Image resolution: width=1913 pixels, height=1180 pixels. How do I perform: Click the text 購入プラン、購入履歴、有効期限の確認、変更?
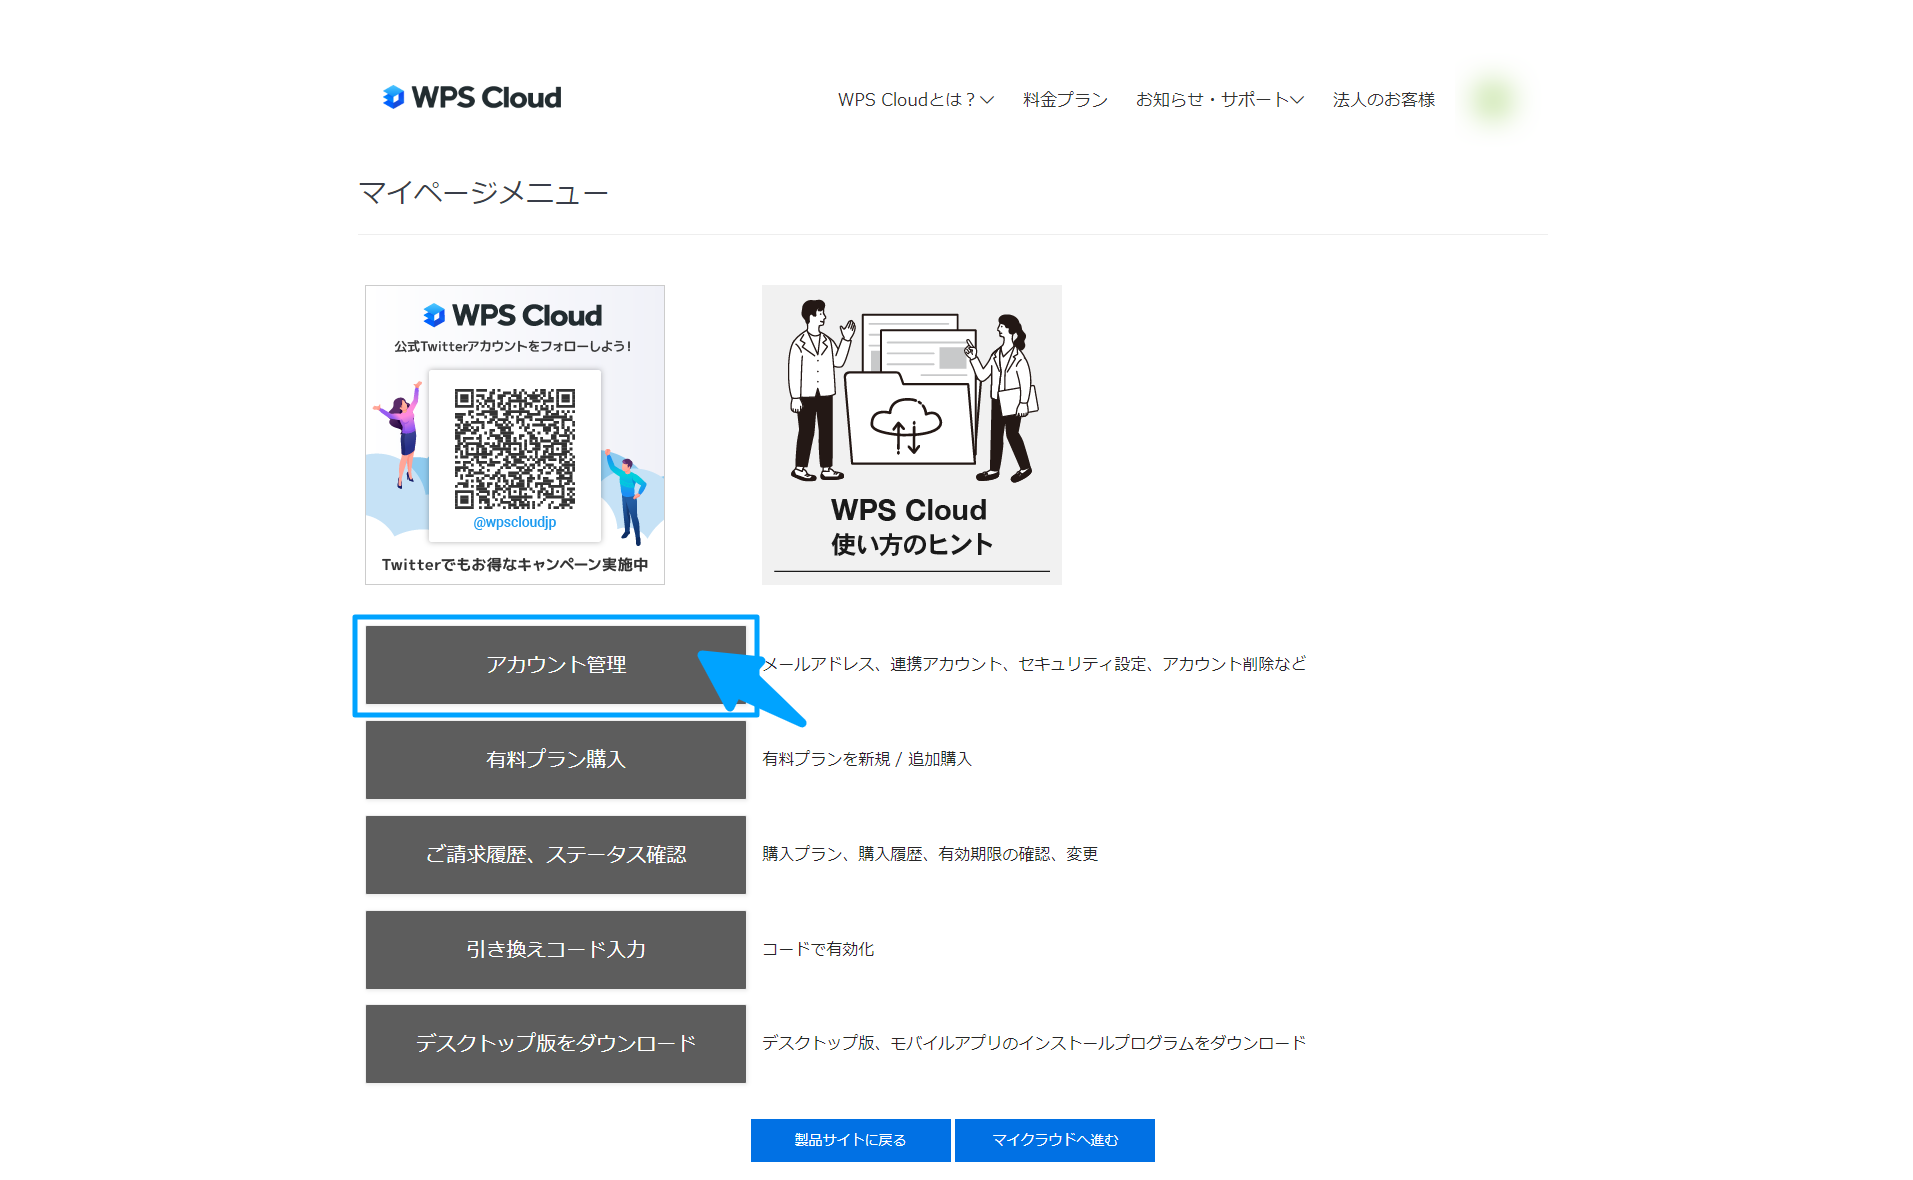930,854
